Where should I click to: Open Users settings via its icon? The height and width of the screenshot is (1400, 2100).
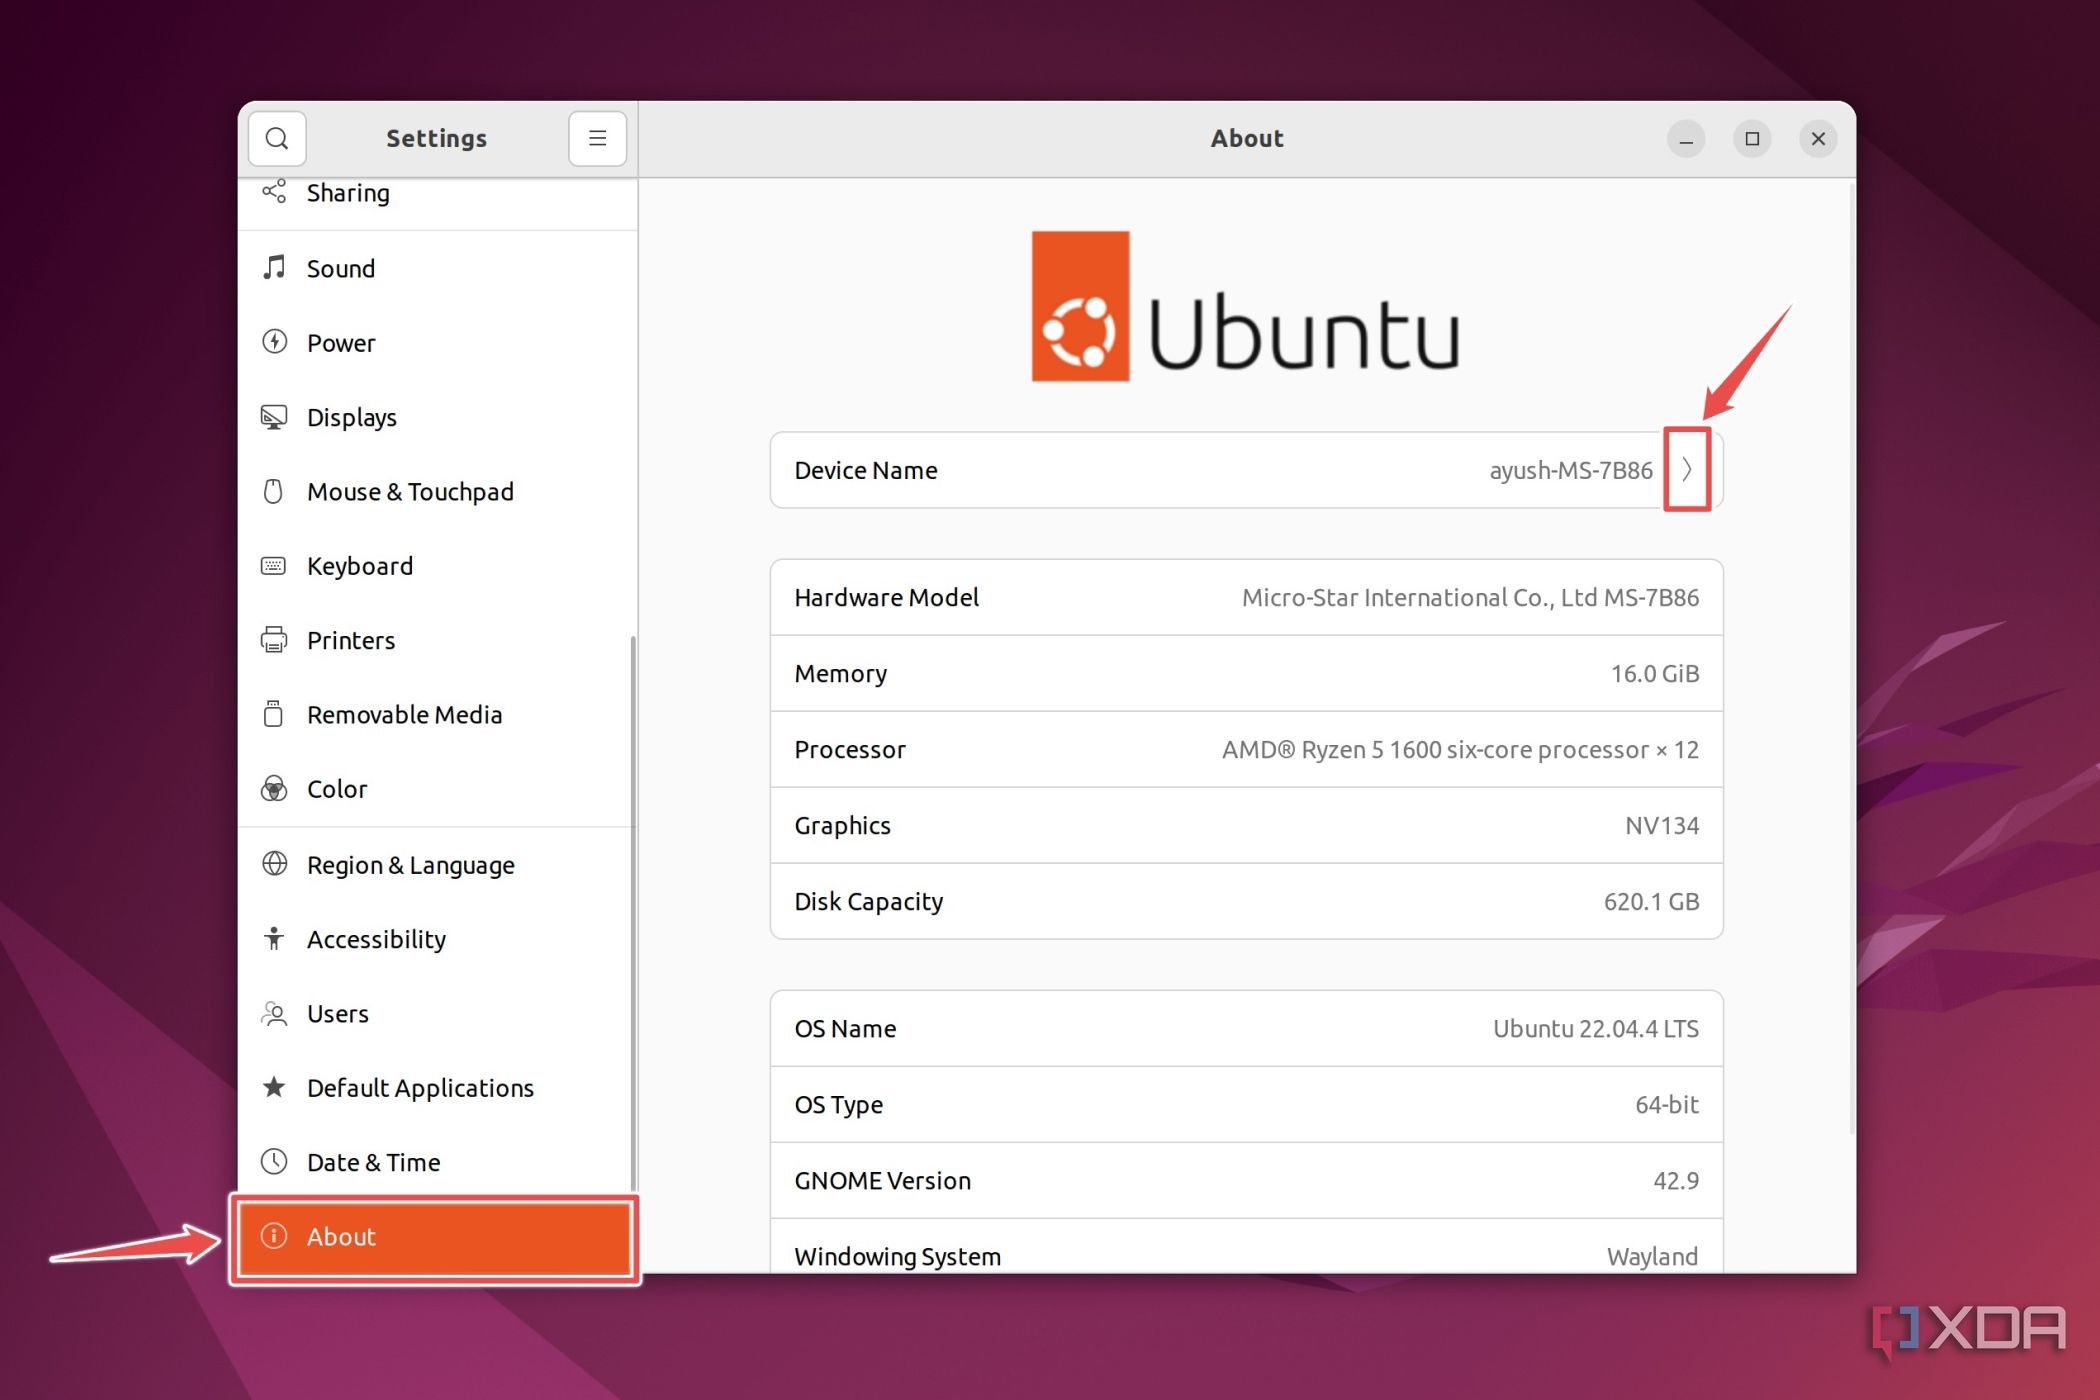click(x=274, y=1013)
